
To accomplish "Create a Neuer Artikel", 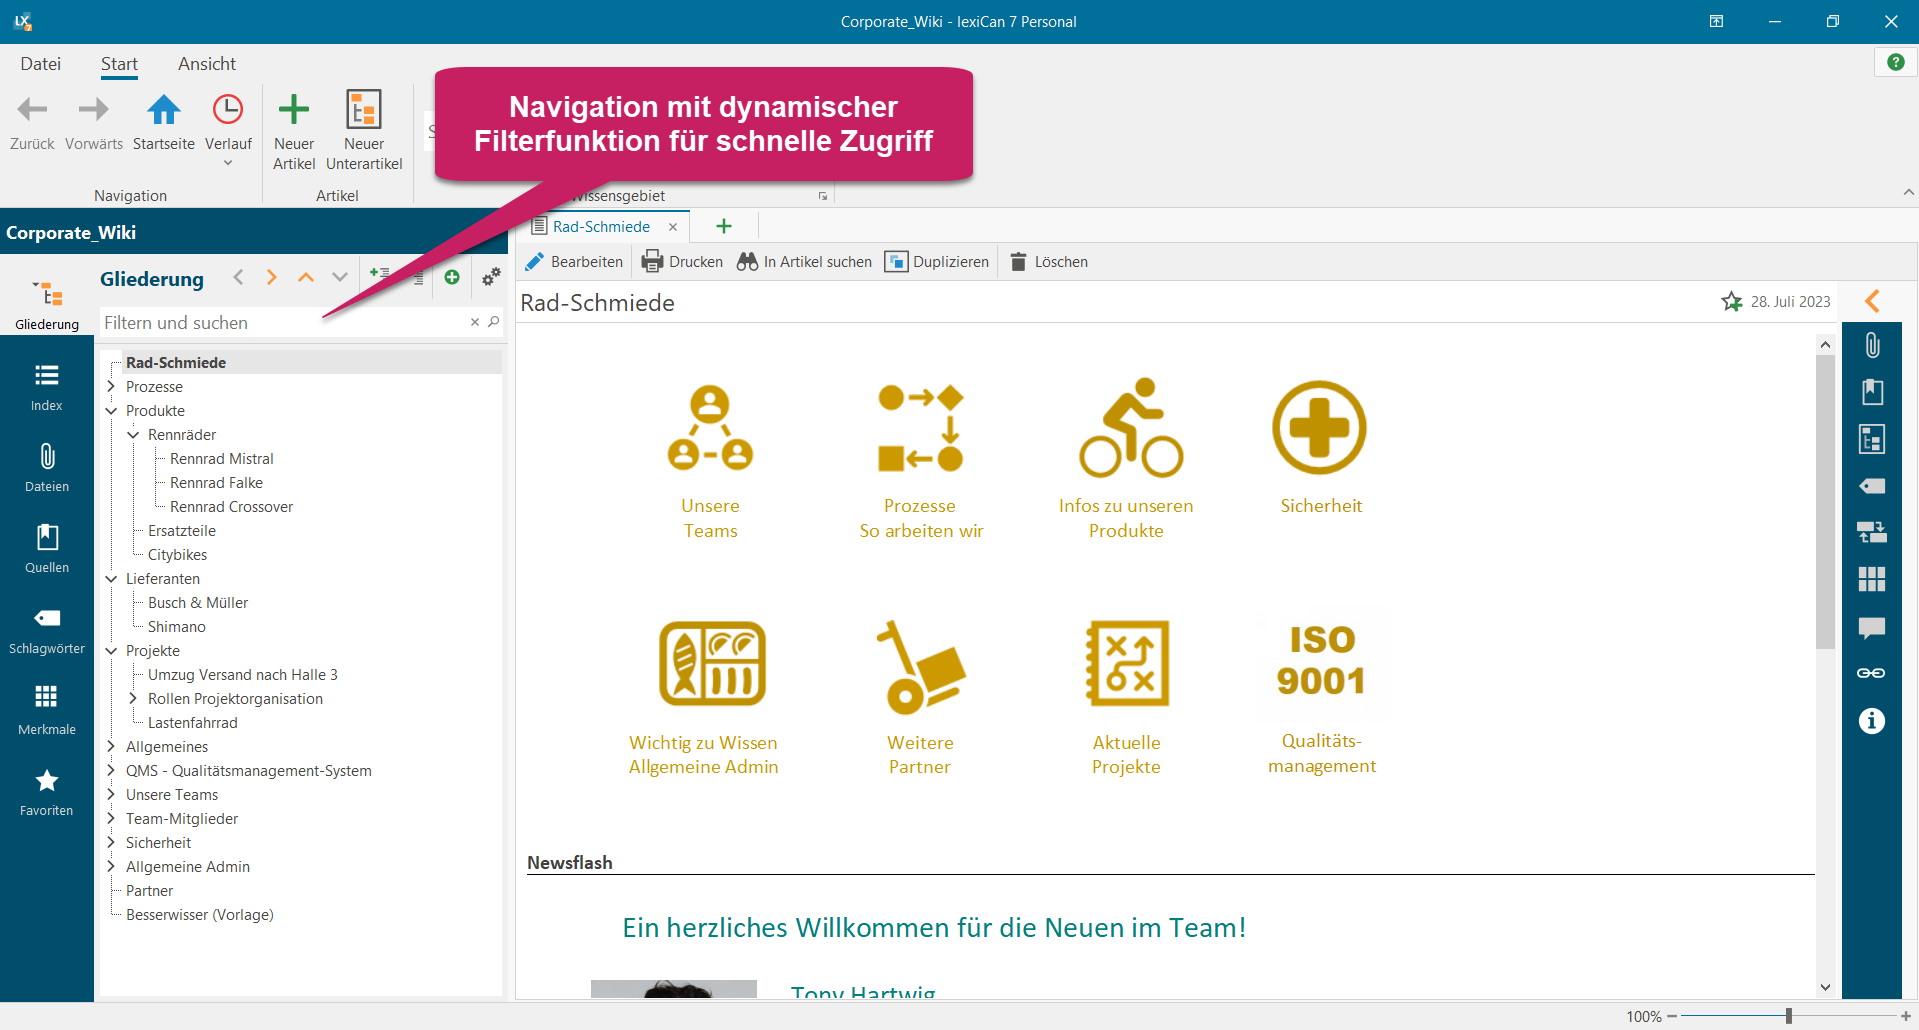I will [x=294, y=131].
